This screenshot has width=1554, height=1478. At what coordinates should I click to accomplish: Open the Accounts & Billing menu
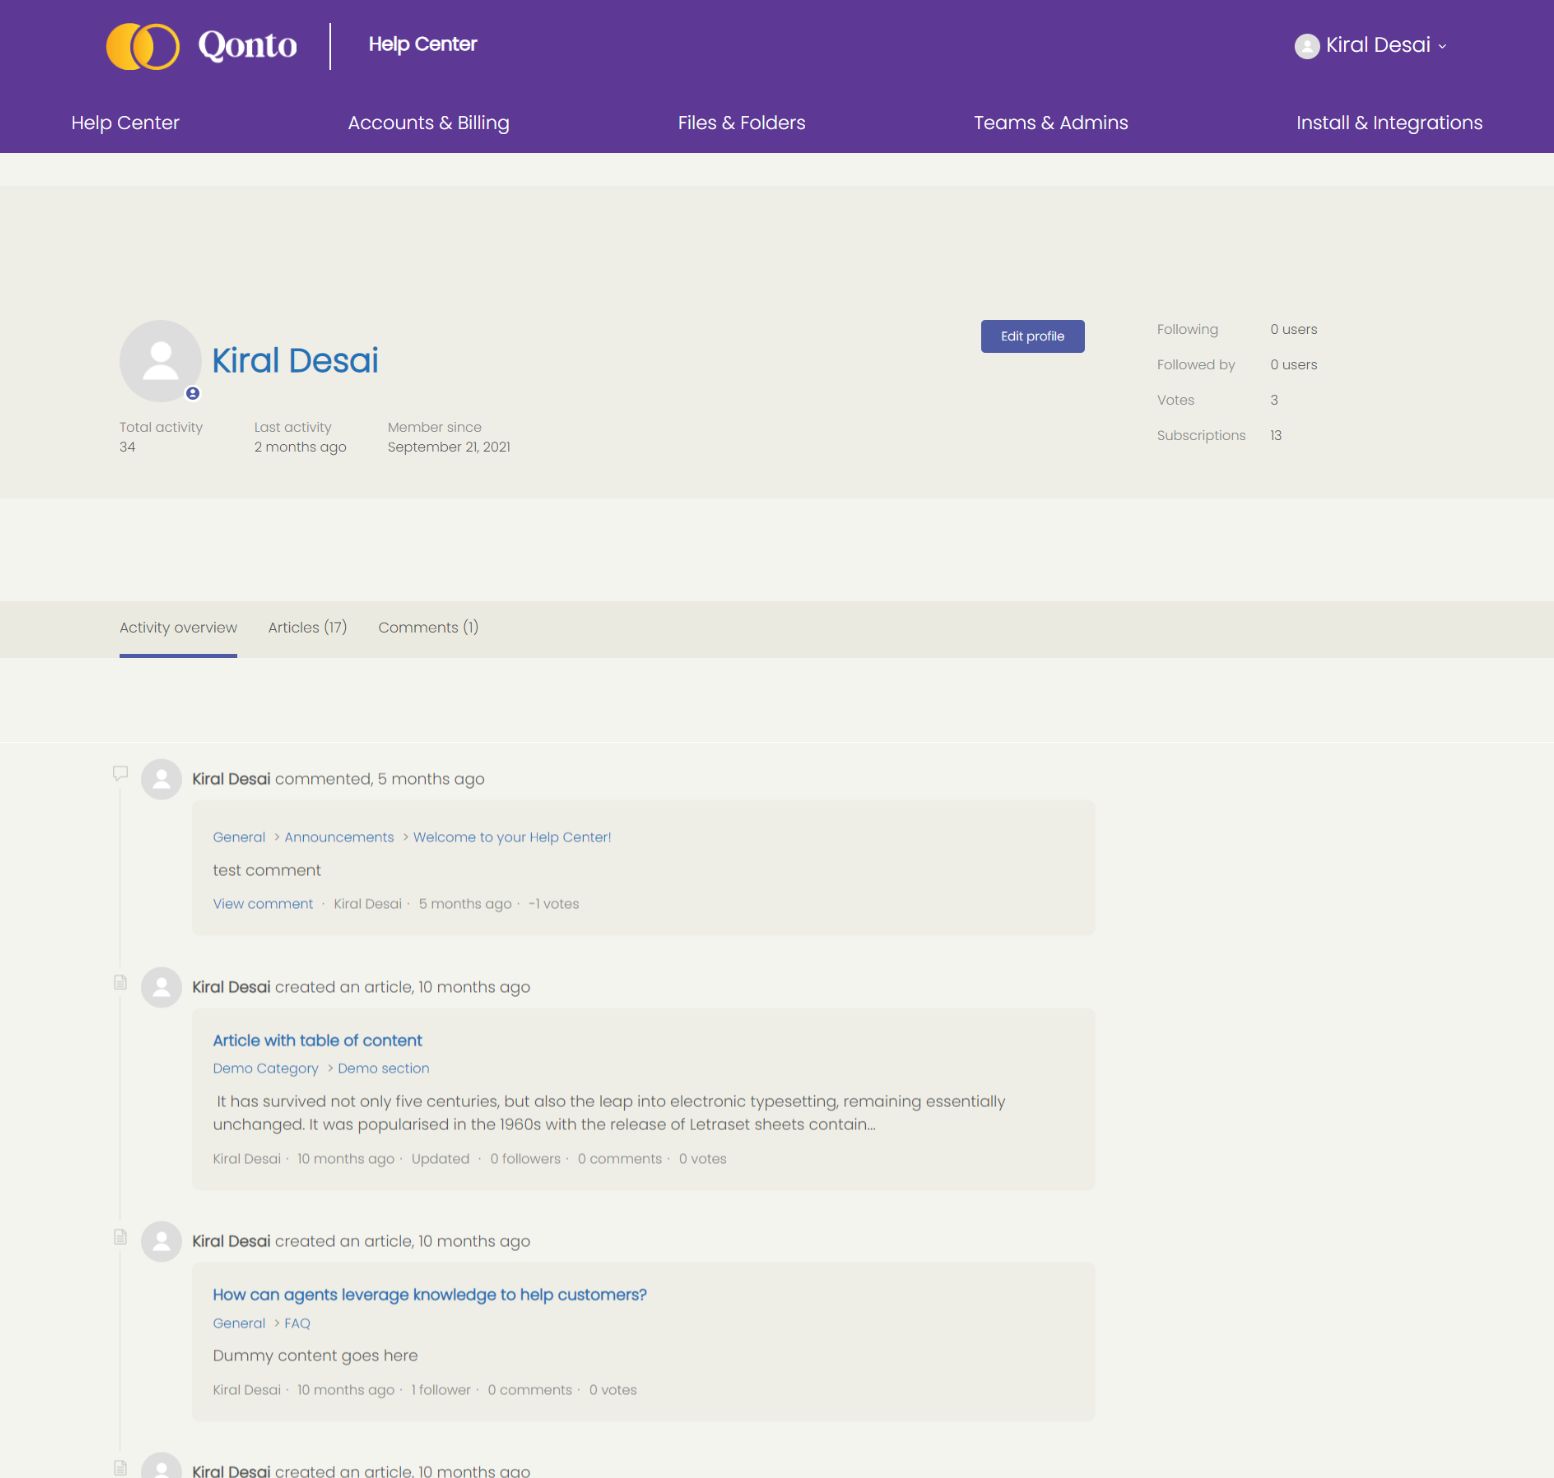[x=428, y=123]
